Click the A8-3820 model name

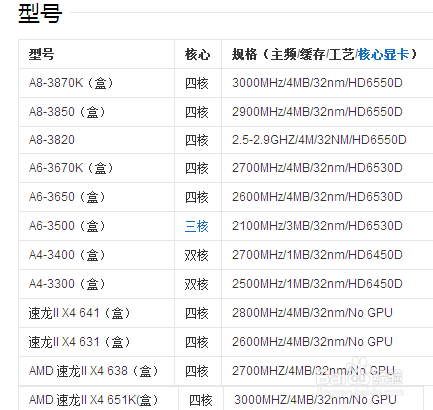click(x=52, y=140)
